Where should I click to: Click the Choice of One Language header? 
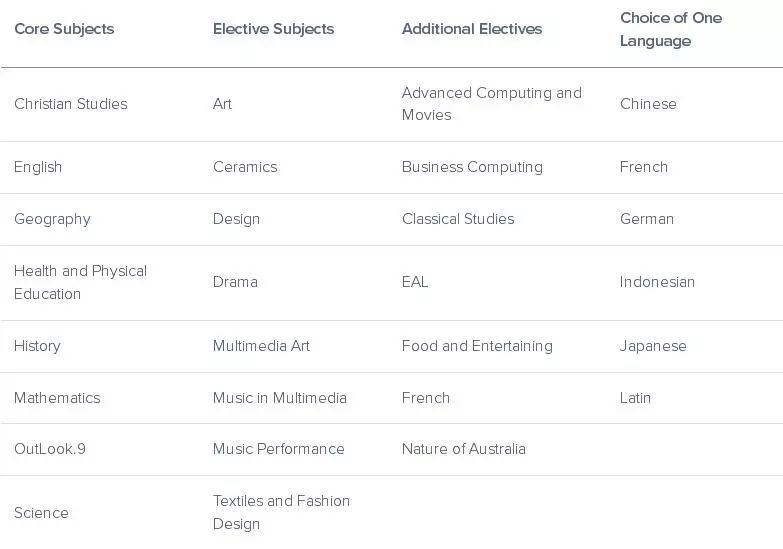click(670, 29)
